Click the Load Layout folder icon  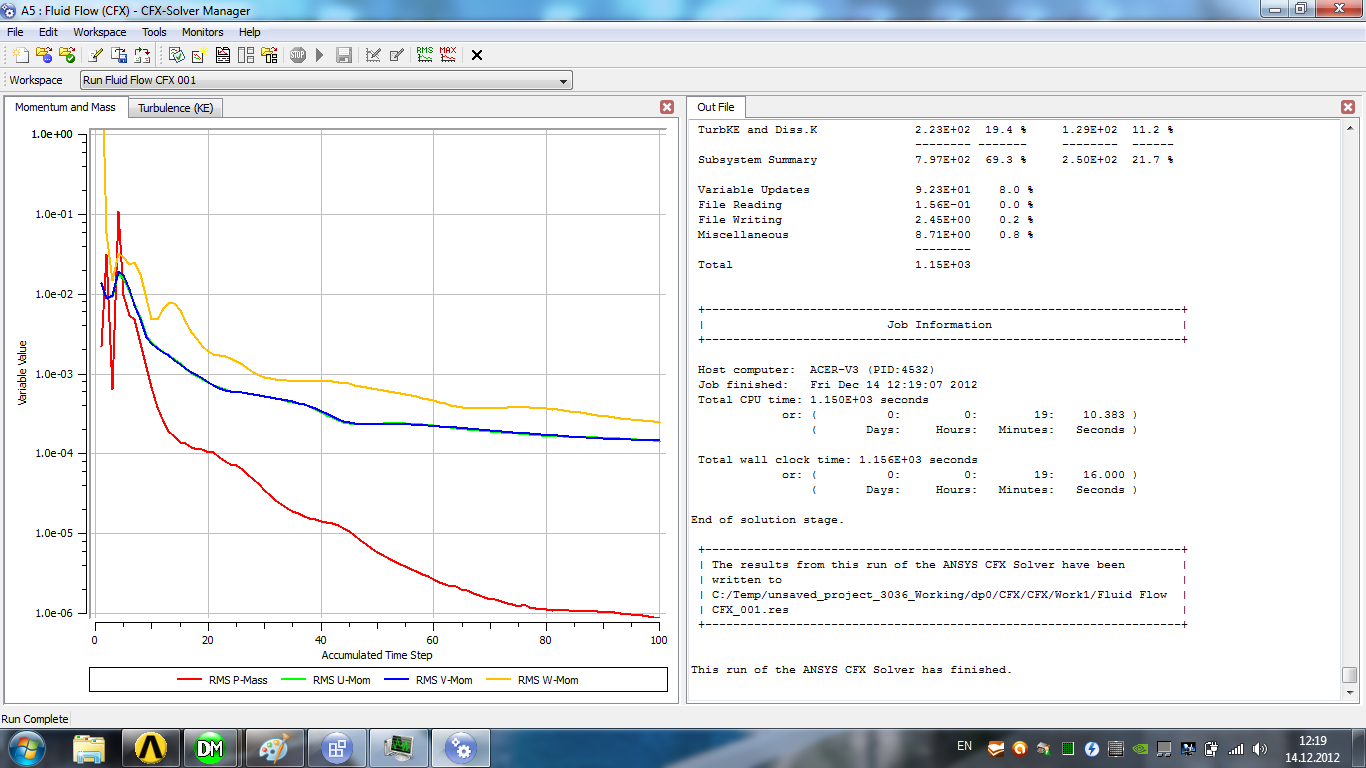pyautogui.click(x=268, y=55)
